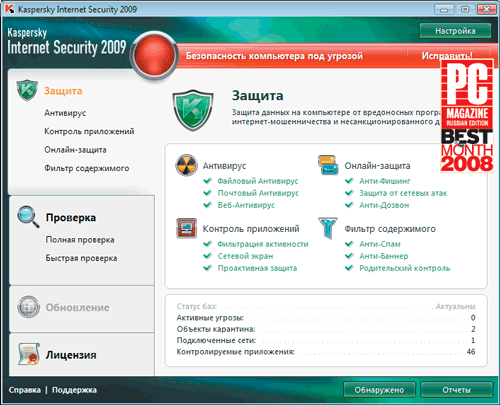Click the Контроль приложений heading in main panel
The height and width of the screenshot is (405, 500).
pyautogui.click(x=251, y=229)
